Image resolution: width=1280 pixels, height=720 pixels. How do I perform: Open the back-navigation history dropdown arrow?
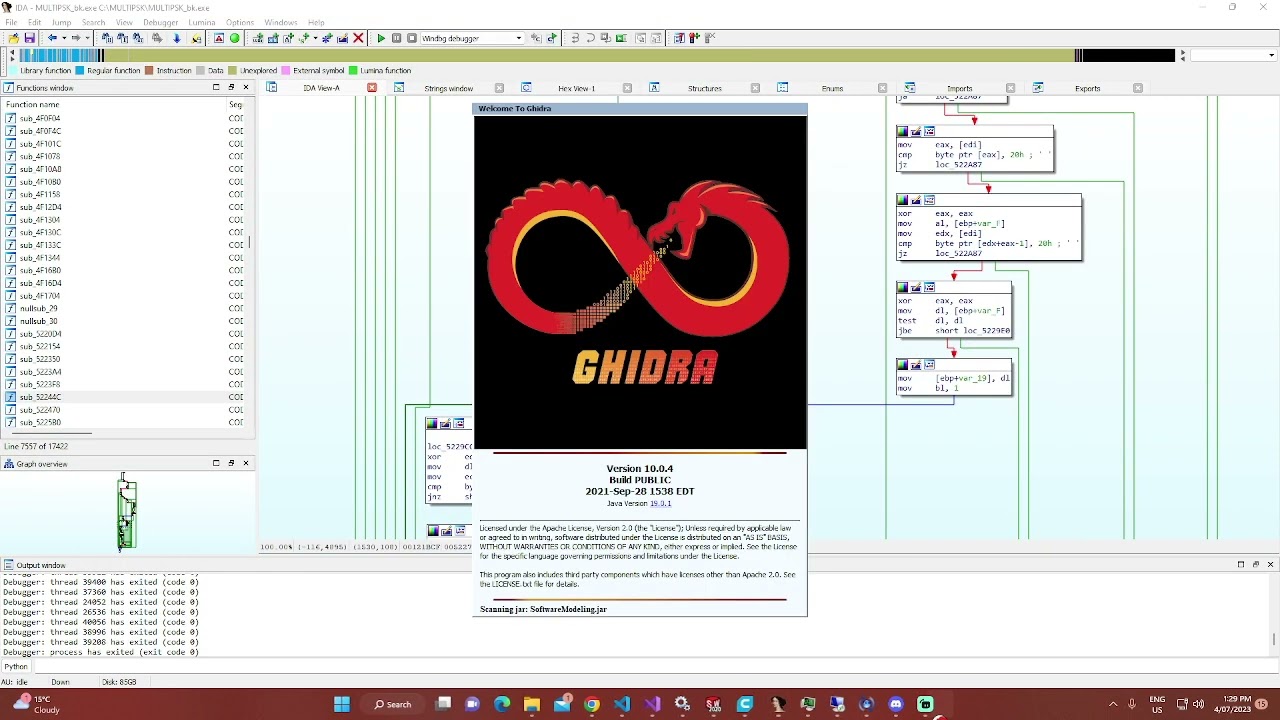click(x=63, y=38)
